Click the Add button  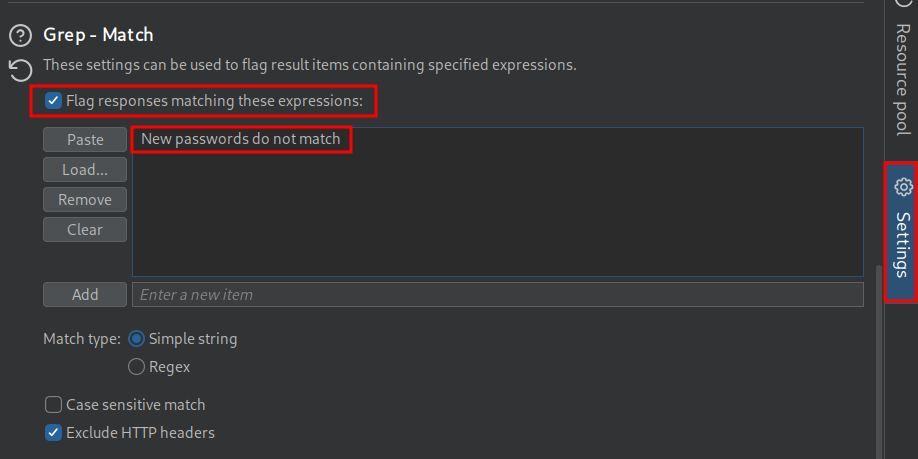click(85, 295)
